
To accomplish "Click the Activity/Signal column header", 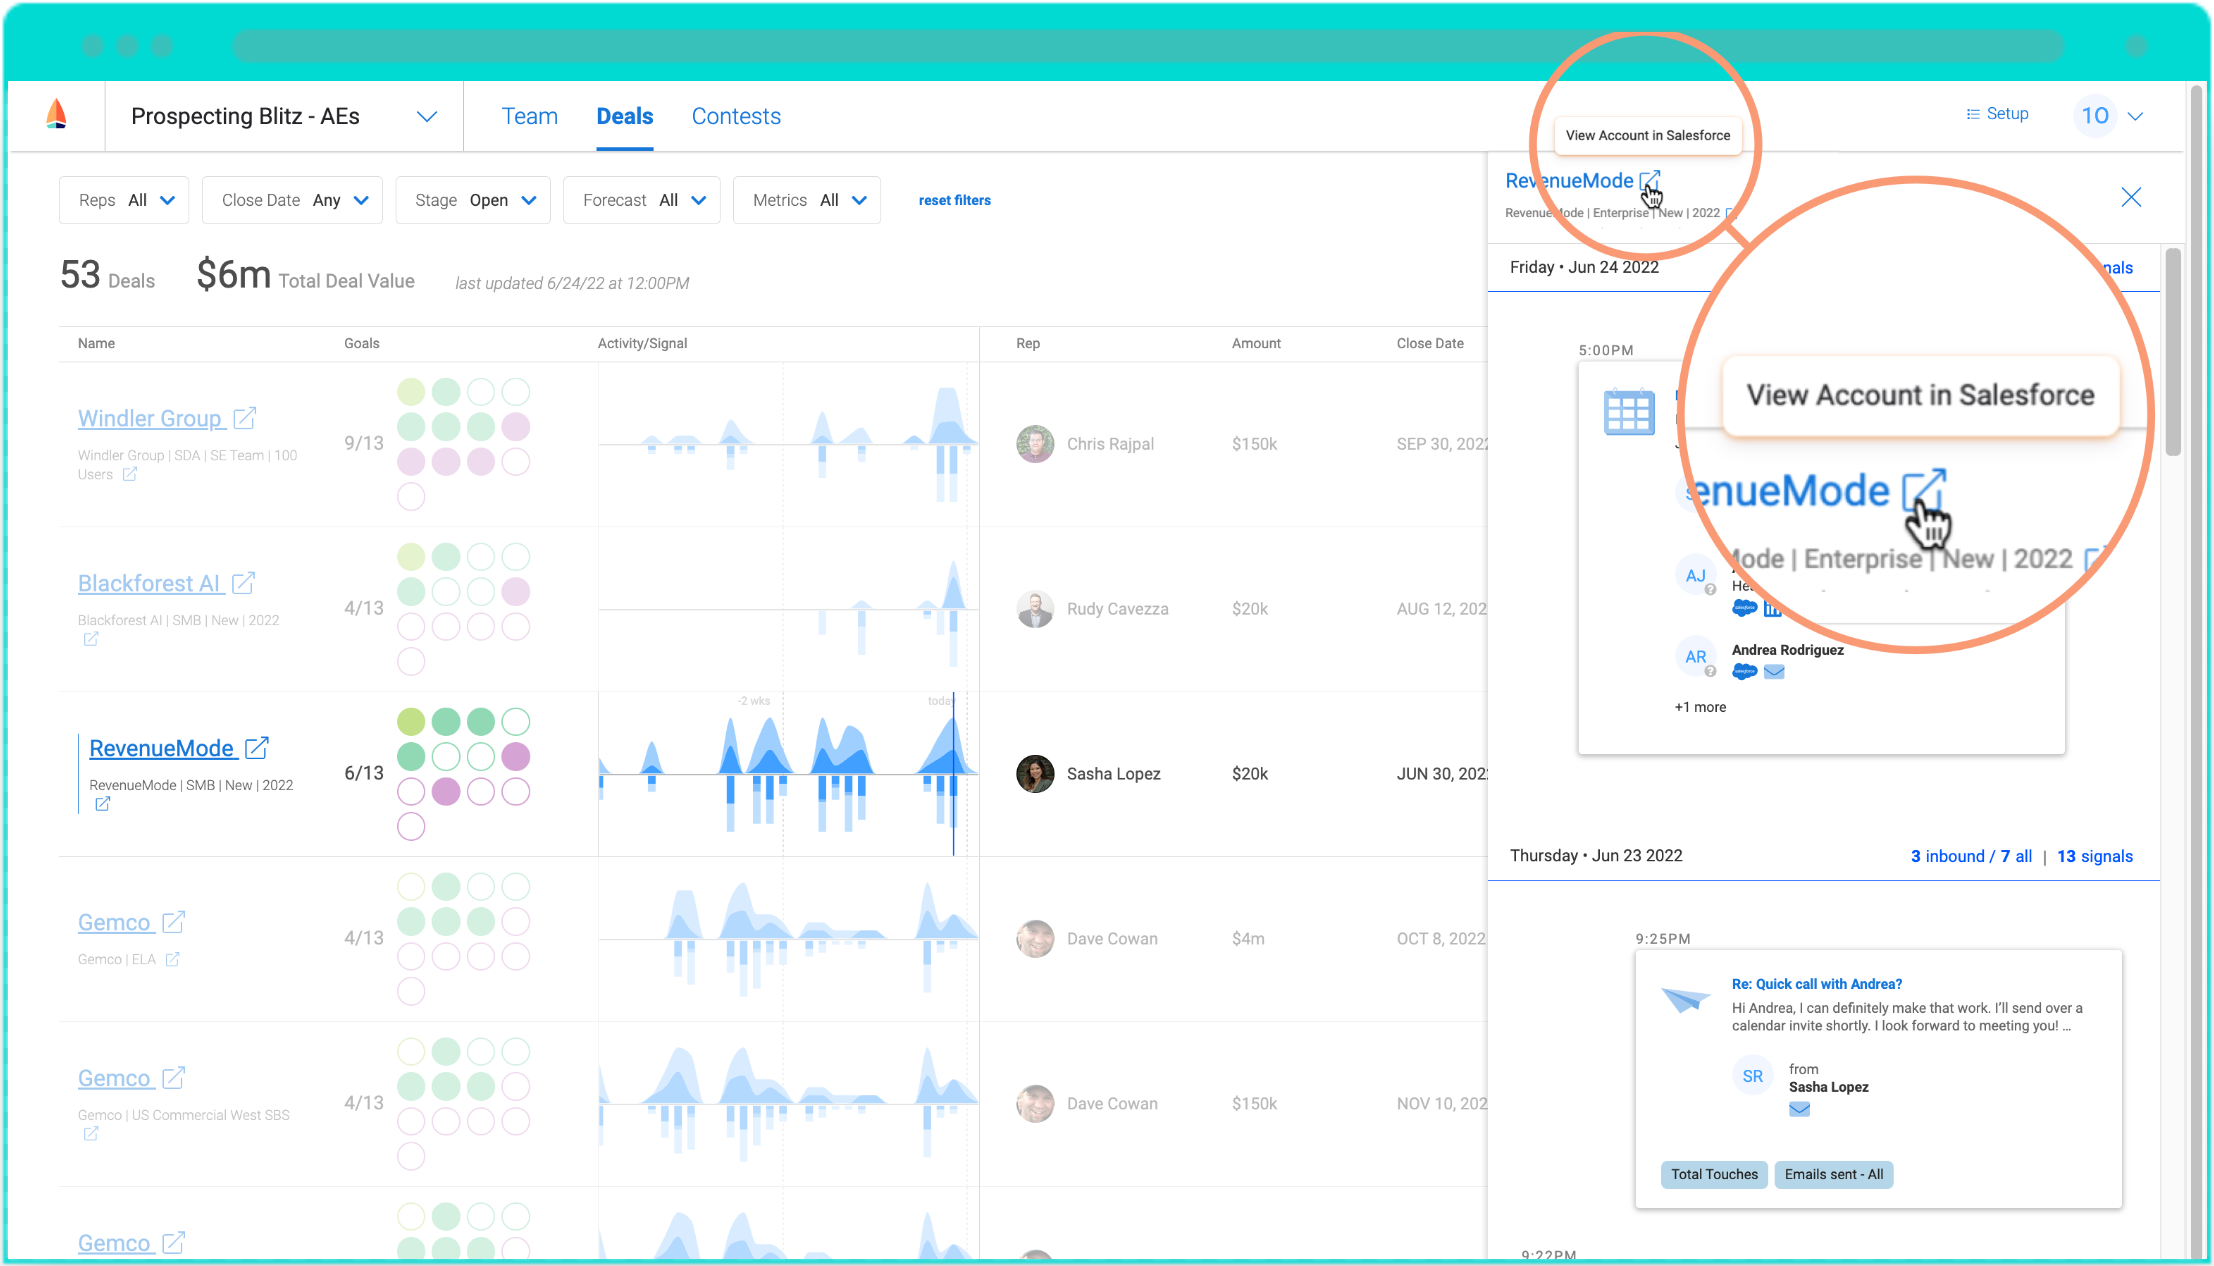I will coord(642,343).
